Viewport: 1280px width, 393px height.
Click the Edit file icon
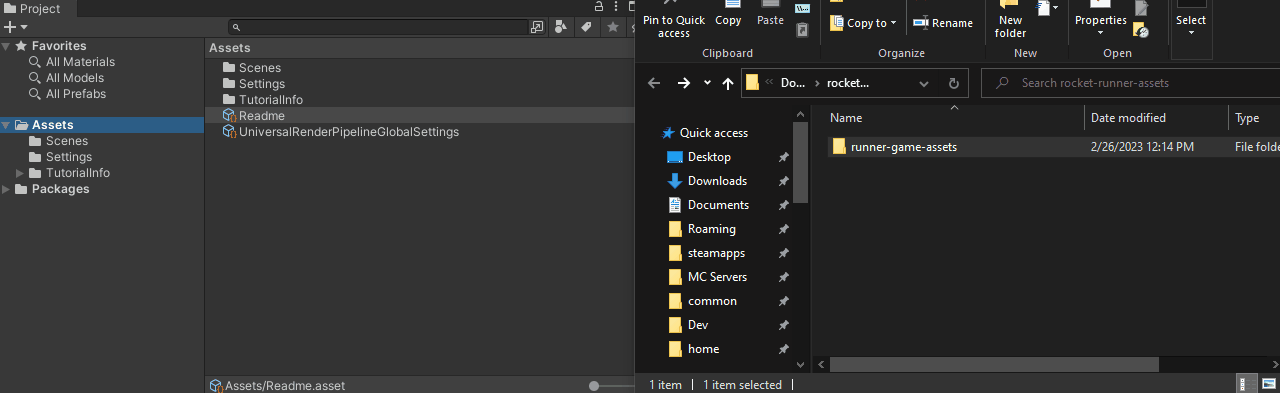coord(1141,8)
